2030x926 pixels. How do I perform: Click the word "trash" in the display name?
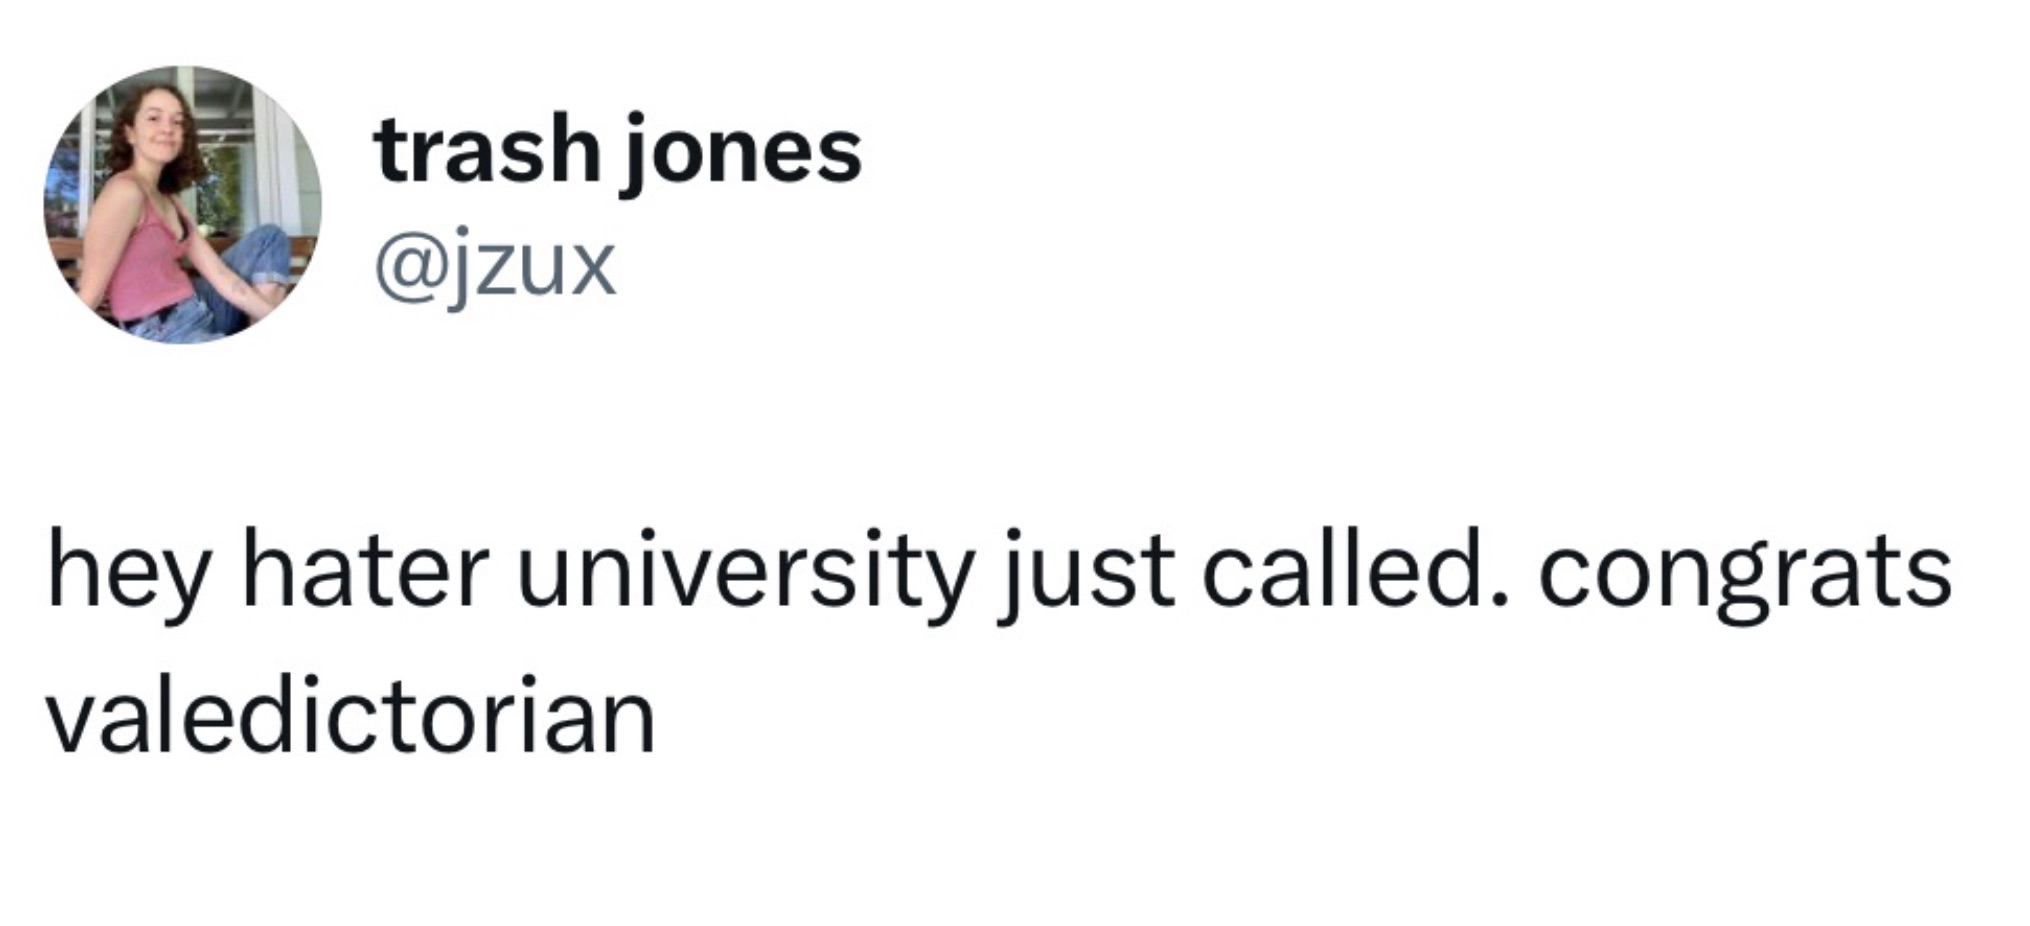pyautogui.click(x=486, y=152)
